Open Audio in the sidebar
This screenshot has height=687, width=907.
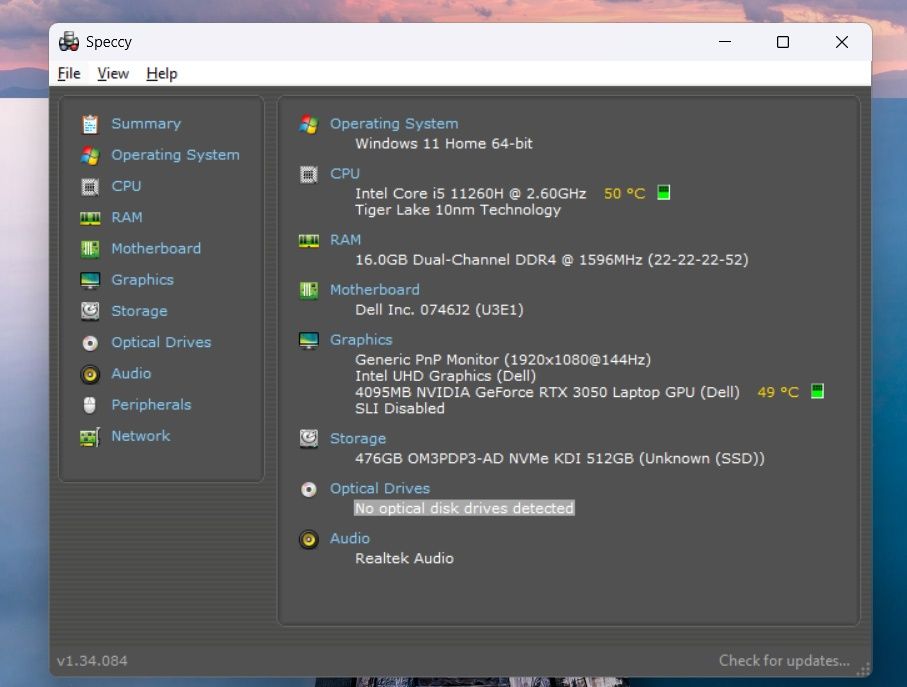131,374
